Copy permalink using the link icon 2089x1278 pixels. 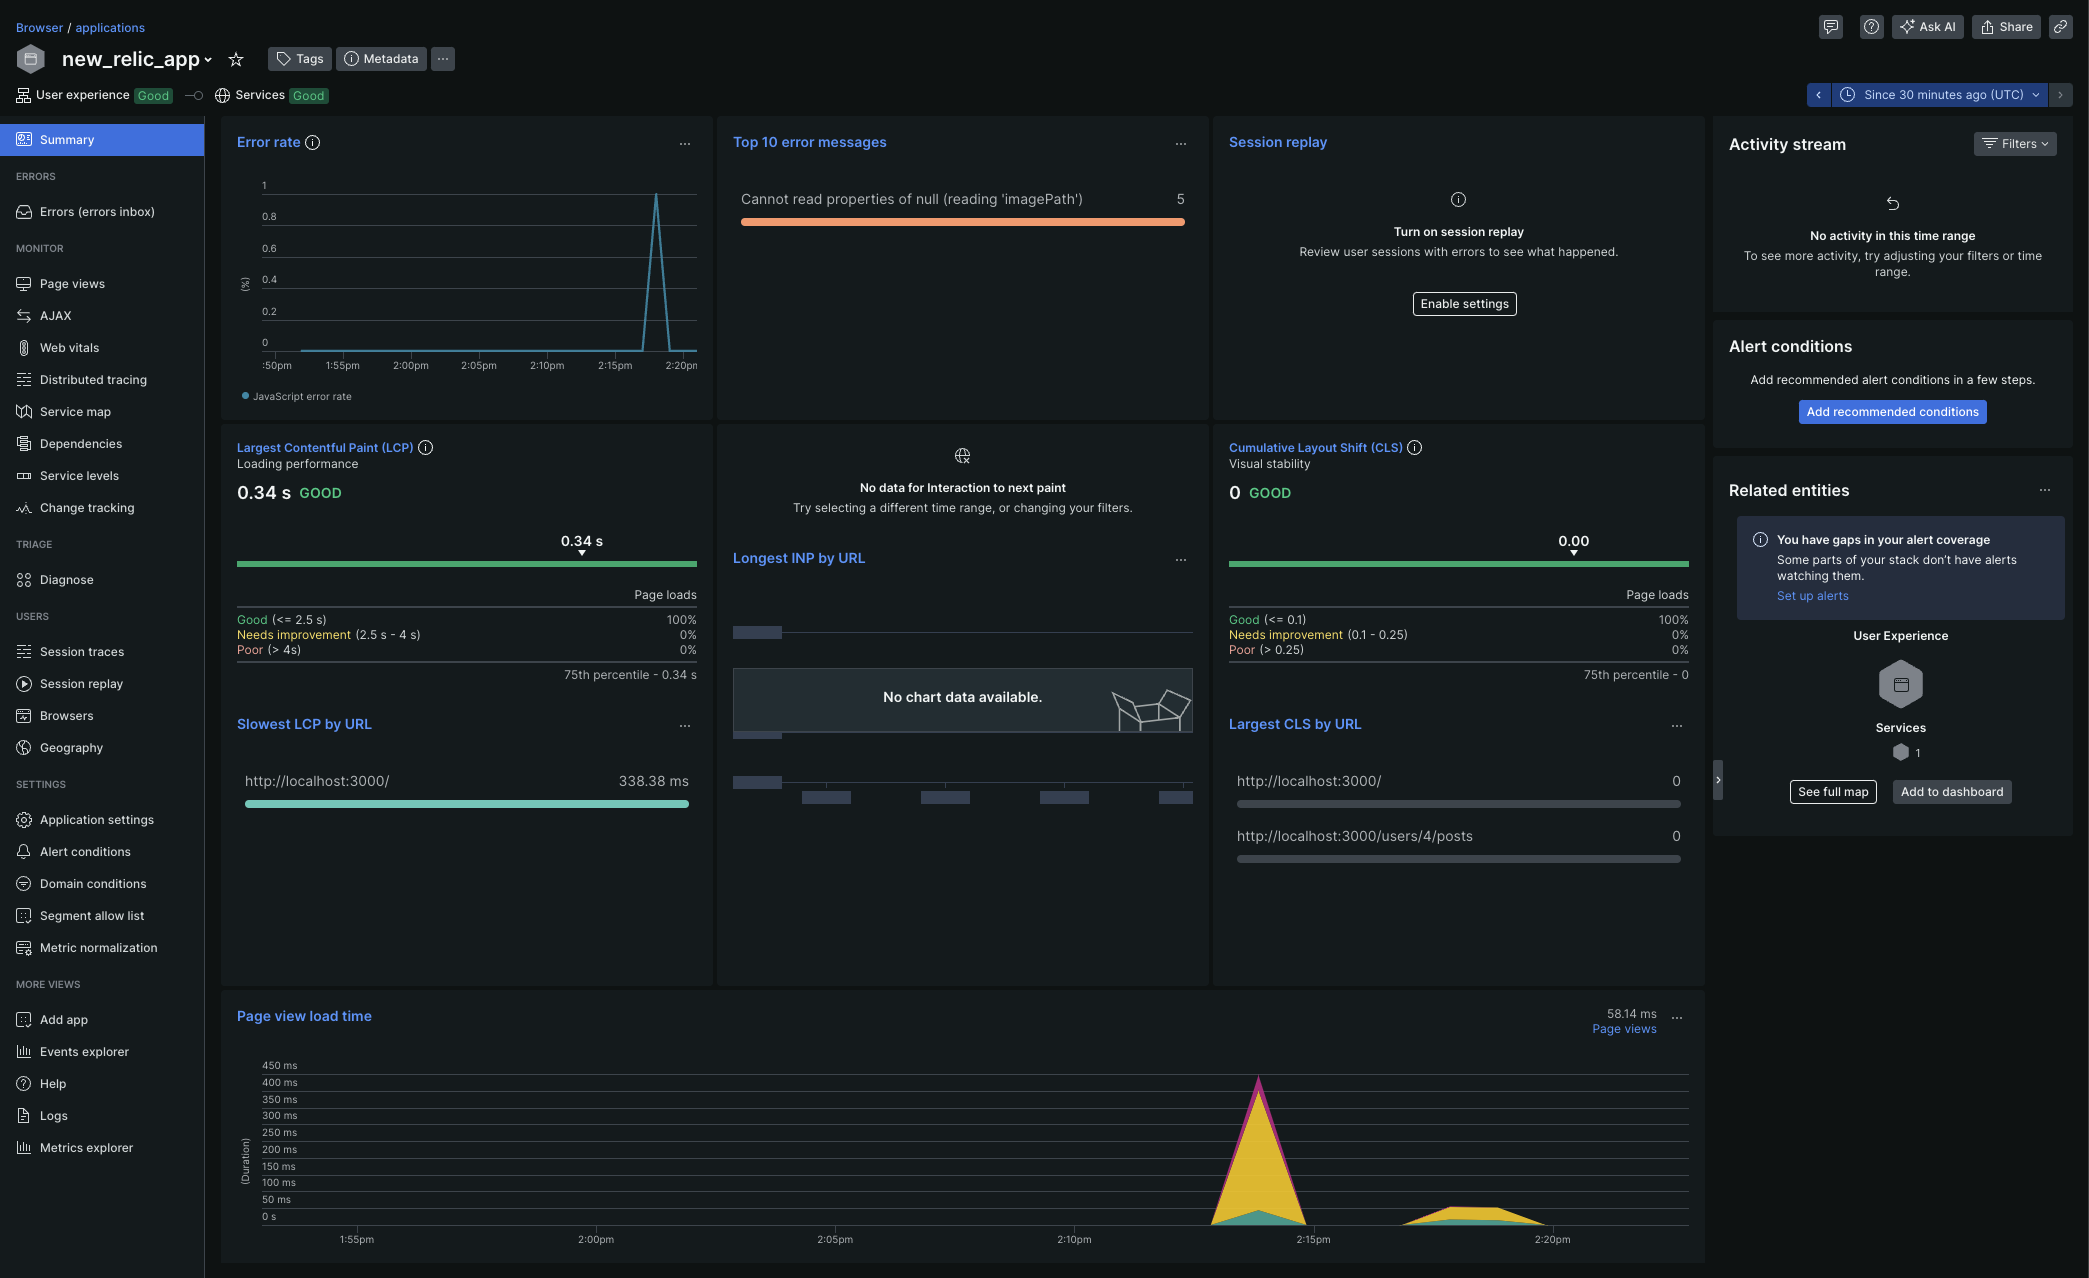coord(2060,27)
